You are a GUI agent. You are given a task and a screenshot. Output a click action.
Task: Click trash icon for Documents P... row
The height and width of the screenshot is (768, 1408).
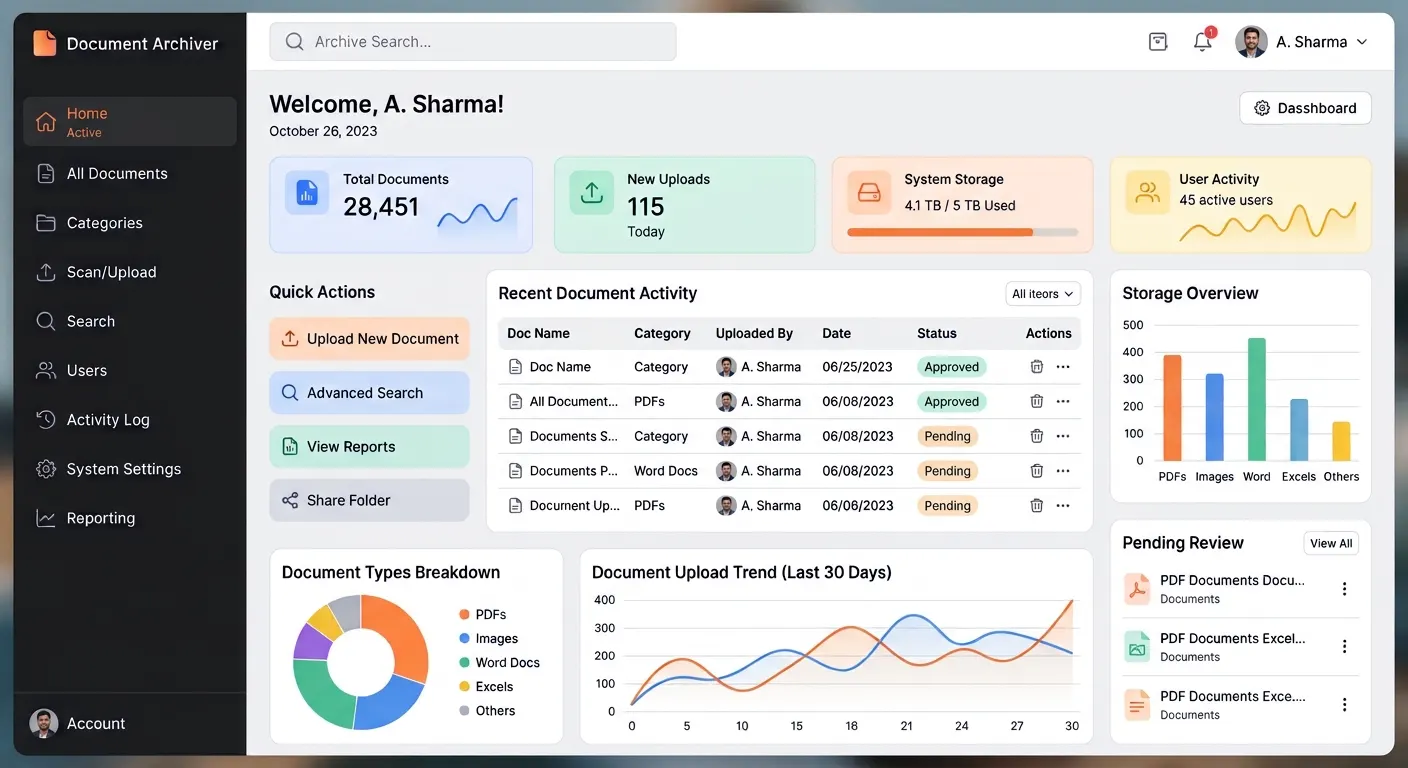click(1037, 470)
